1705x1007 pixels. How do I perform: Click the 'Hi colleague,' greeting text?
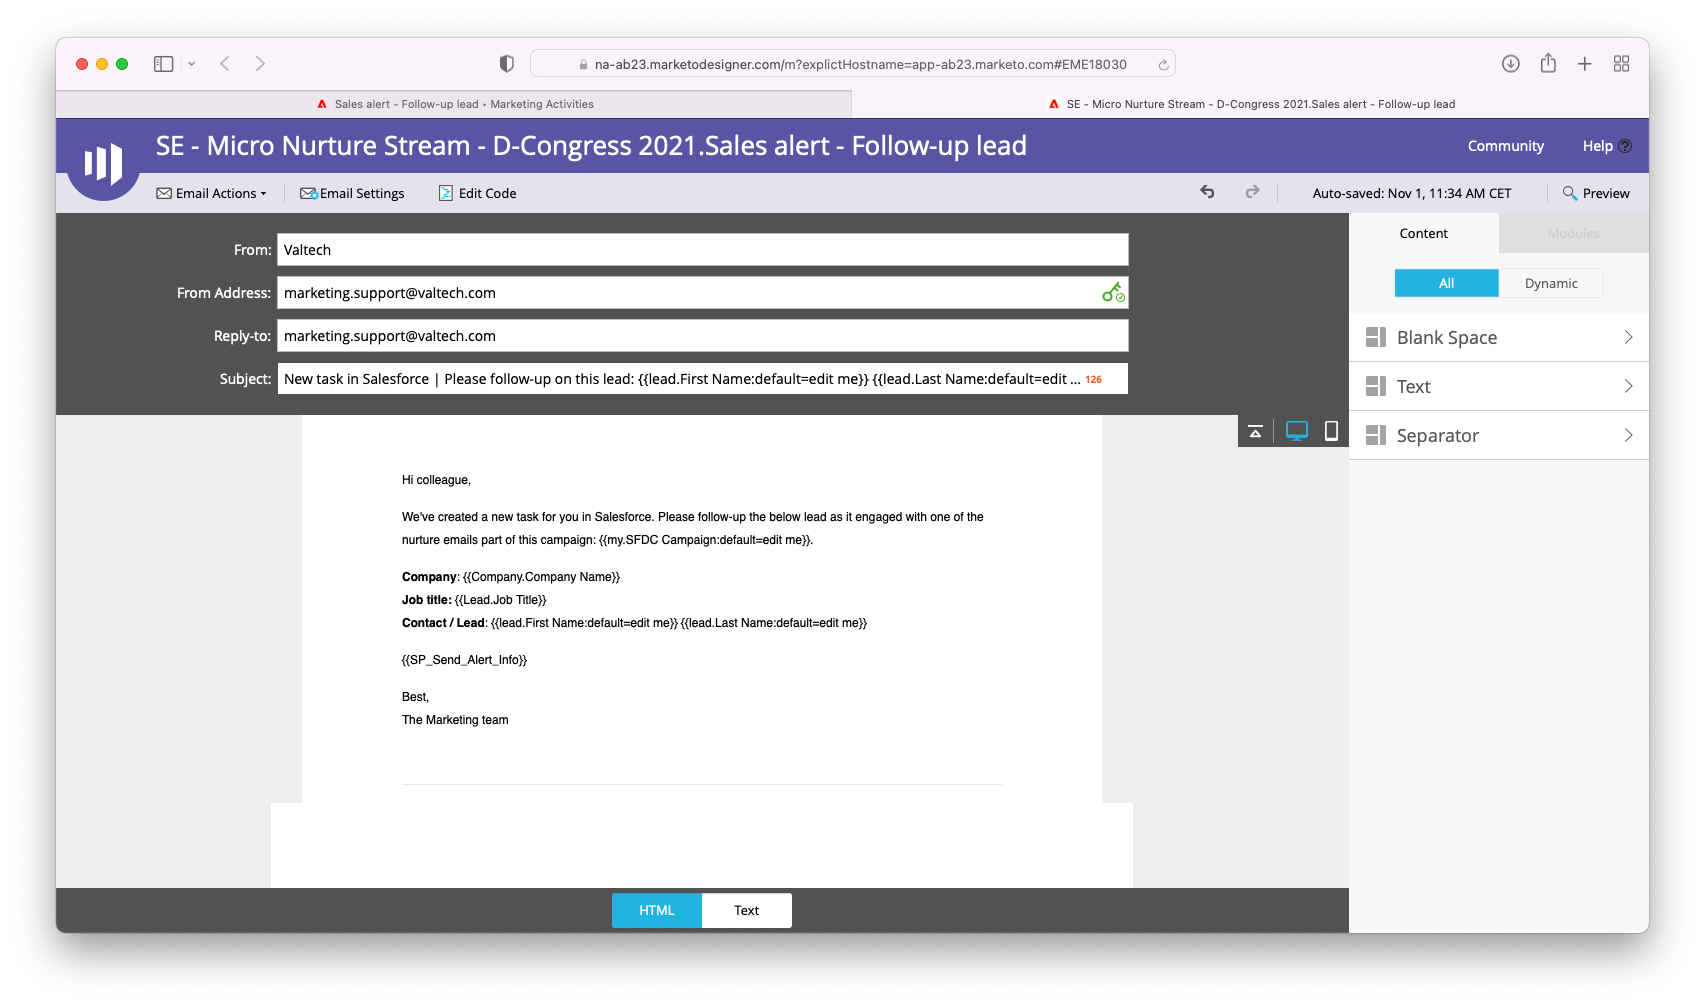click(436, 480)
